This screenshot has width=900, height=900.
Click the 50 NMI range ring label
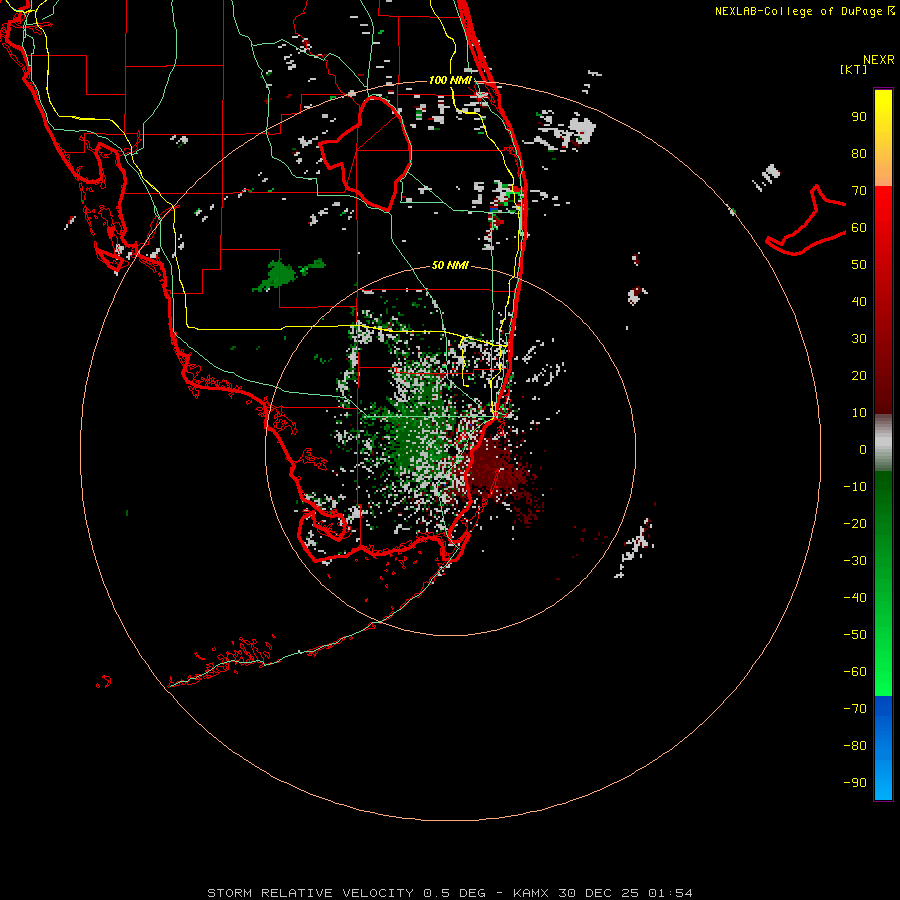(x=450, y=265)
